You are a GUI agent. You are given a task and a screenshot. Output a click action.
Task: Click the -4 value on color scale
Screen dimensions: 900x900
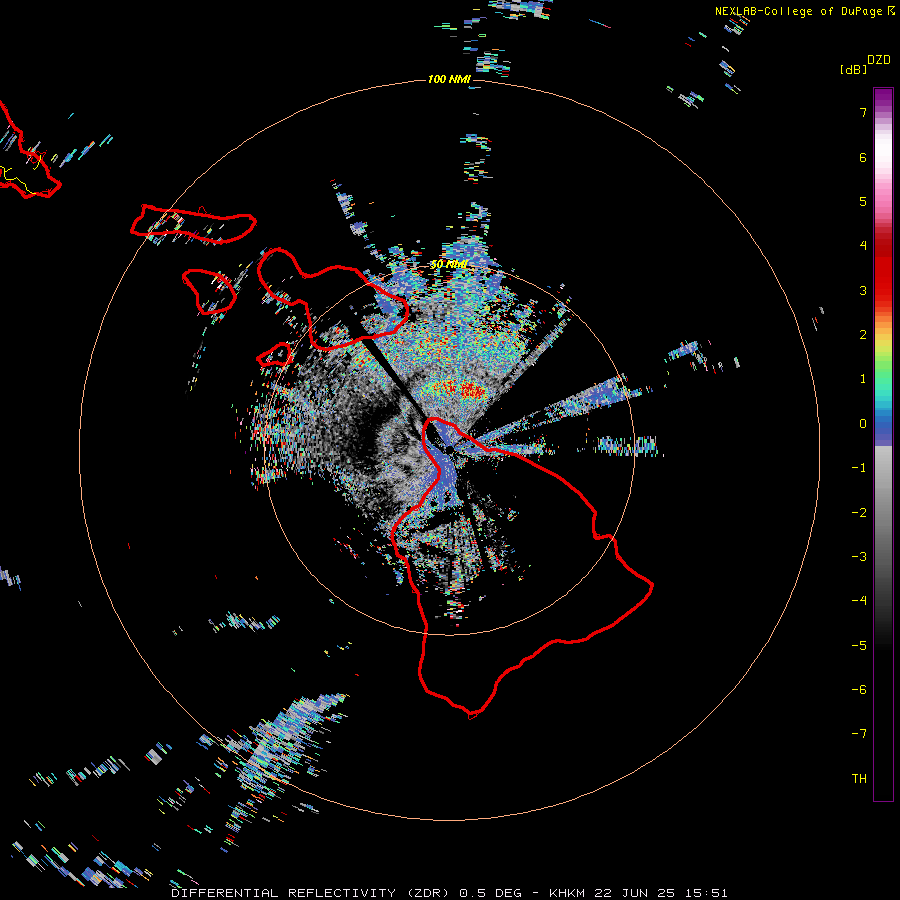[x=859, y=601]
